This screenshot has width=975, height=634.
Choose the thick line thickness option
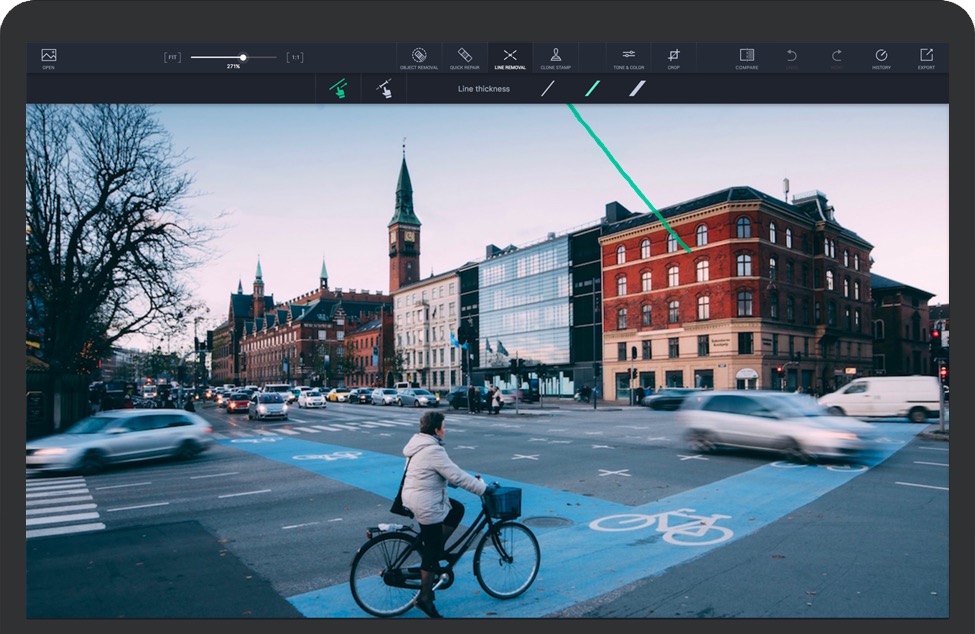point(637,89)
